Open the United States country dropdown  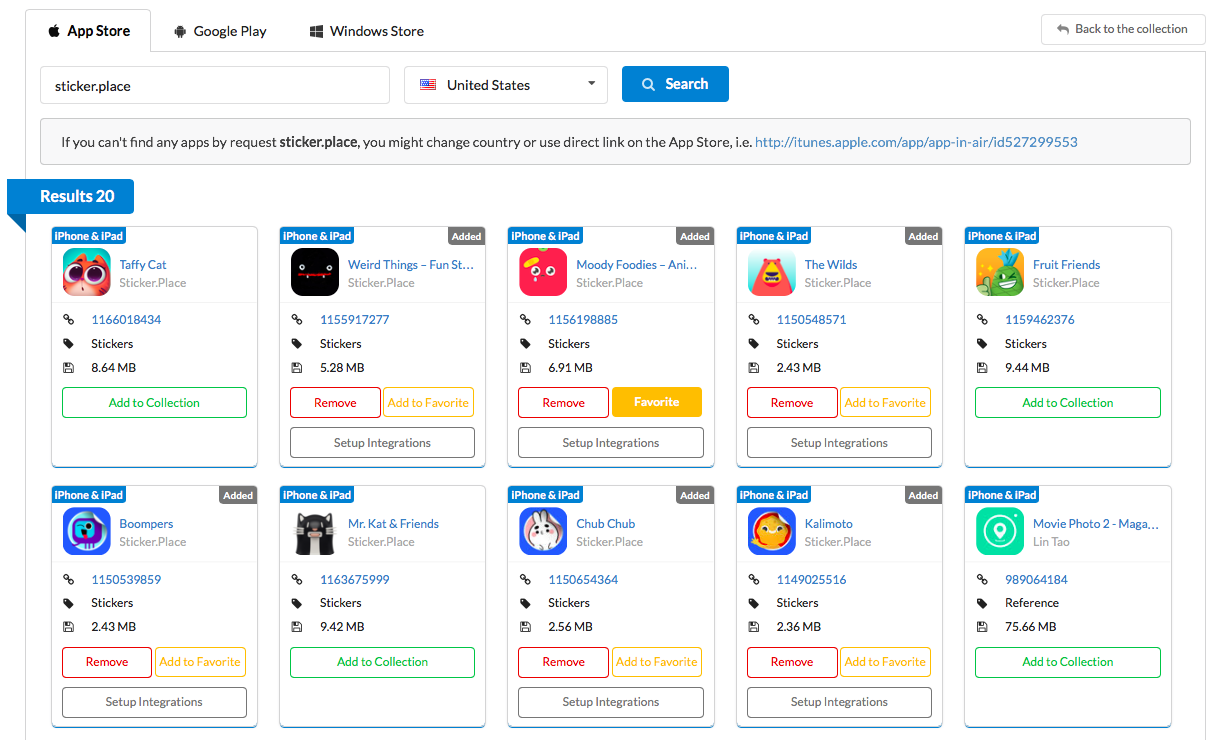pyautogui.click(x=506, y=85)
